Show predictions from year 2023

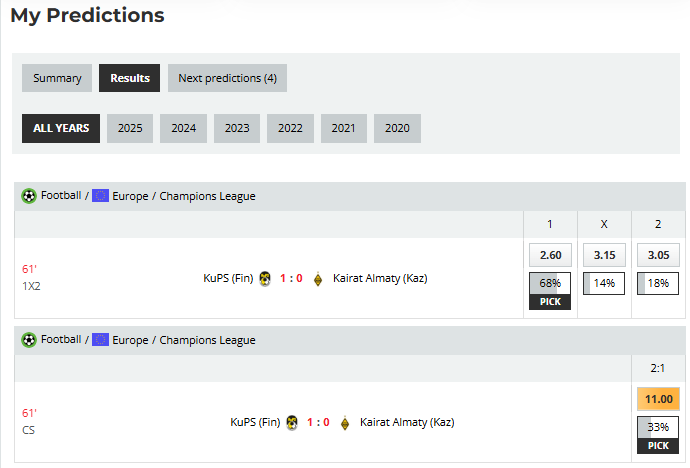237,128
